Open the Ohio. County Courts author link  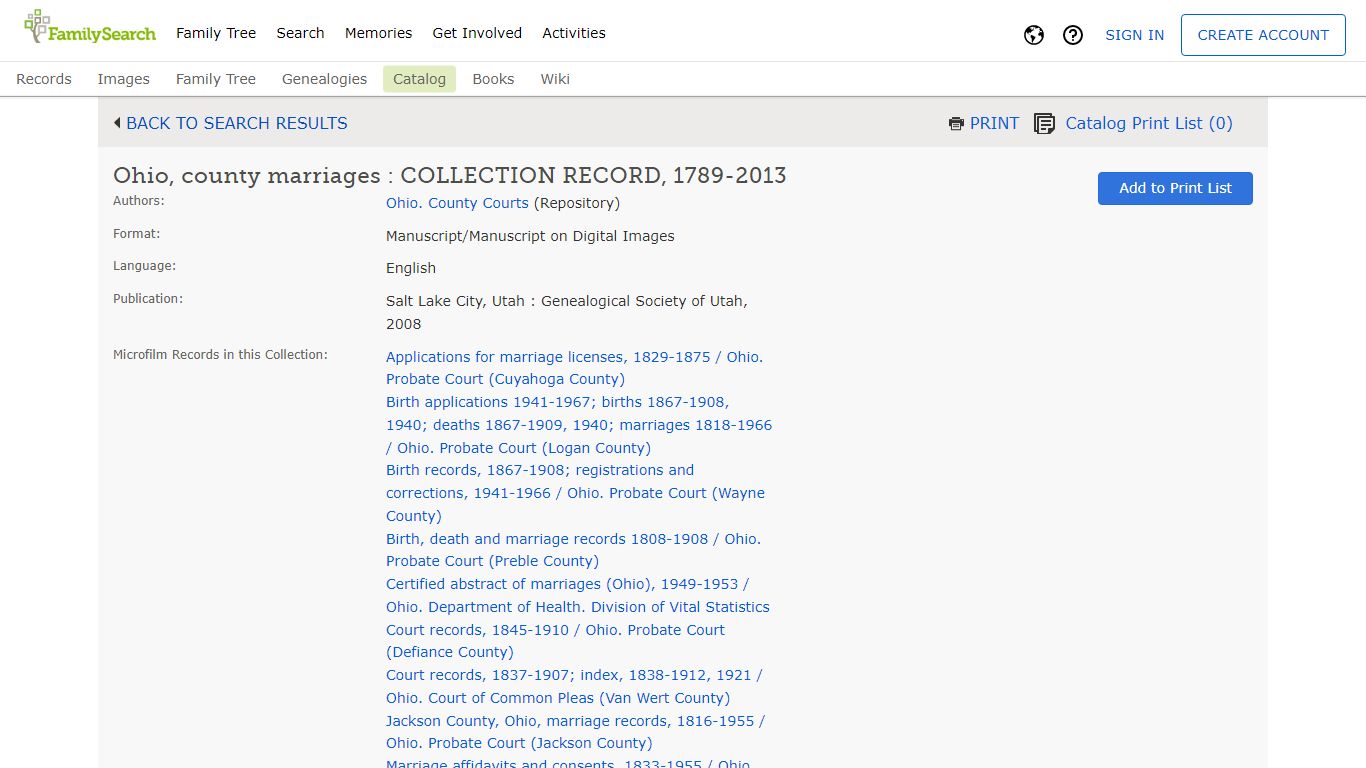point(457,203)
